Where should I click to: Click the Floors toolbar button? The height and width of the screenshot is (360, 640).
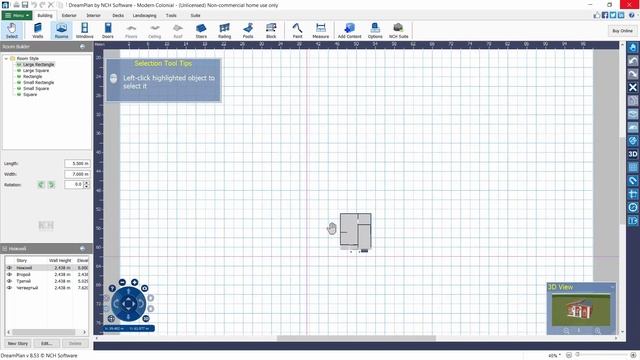(131, 31)
